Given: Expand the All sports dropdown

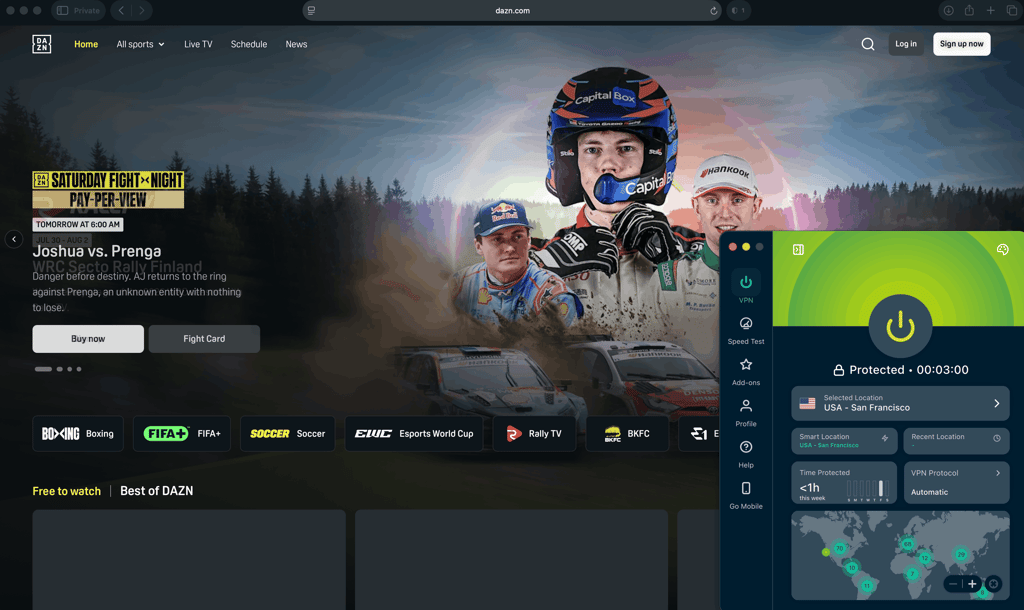Looking at the screenshot, I should click(140, 44).
